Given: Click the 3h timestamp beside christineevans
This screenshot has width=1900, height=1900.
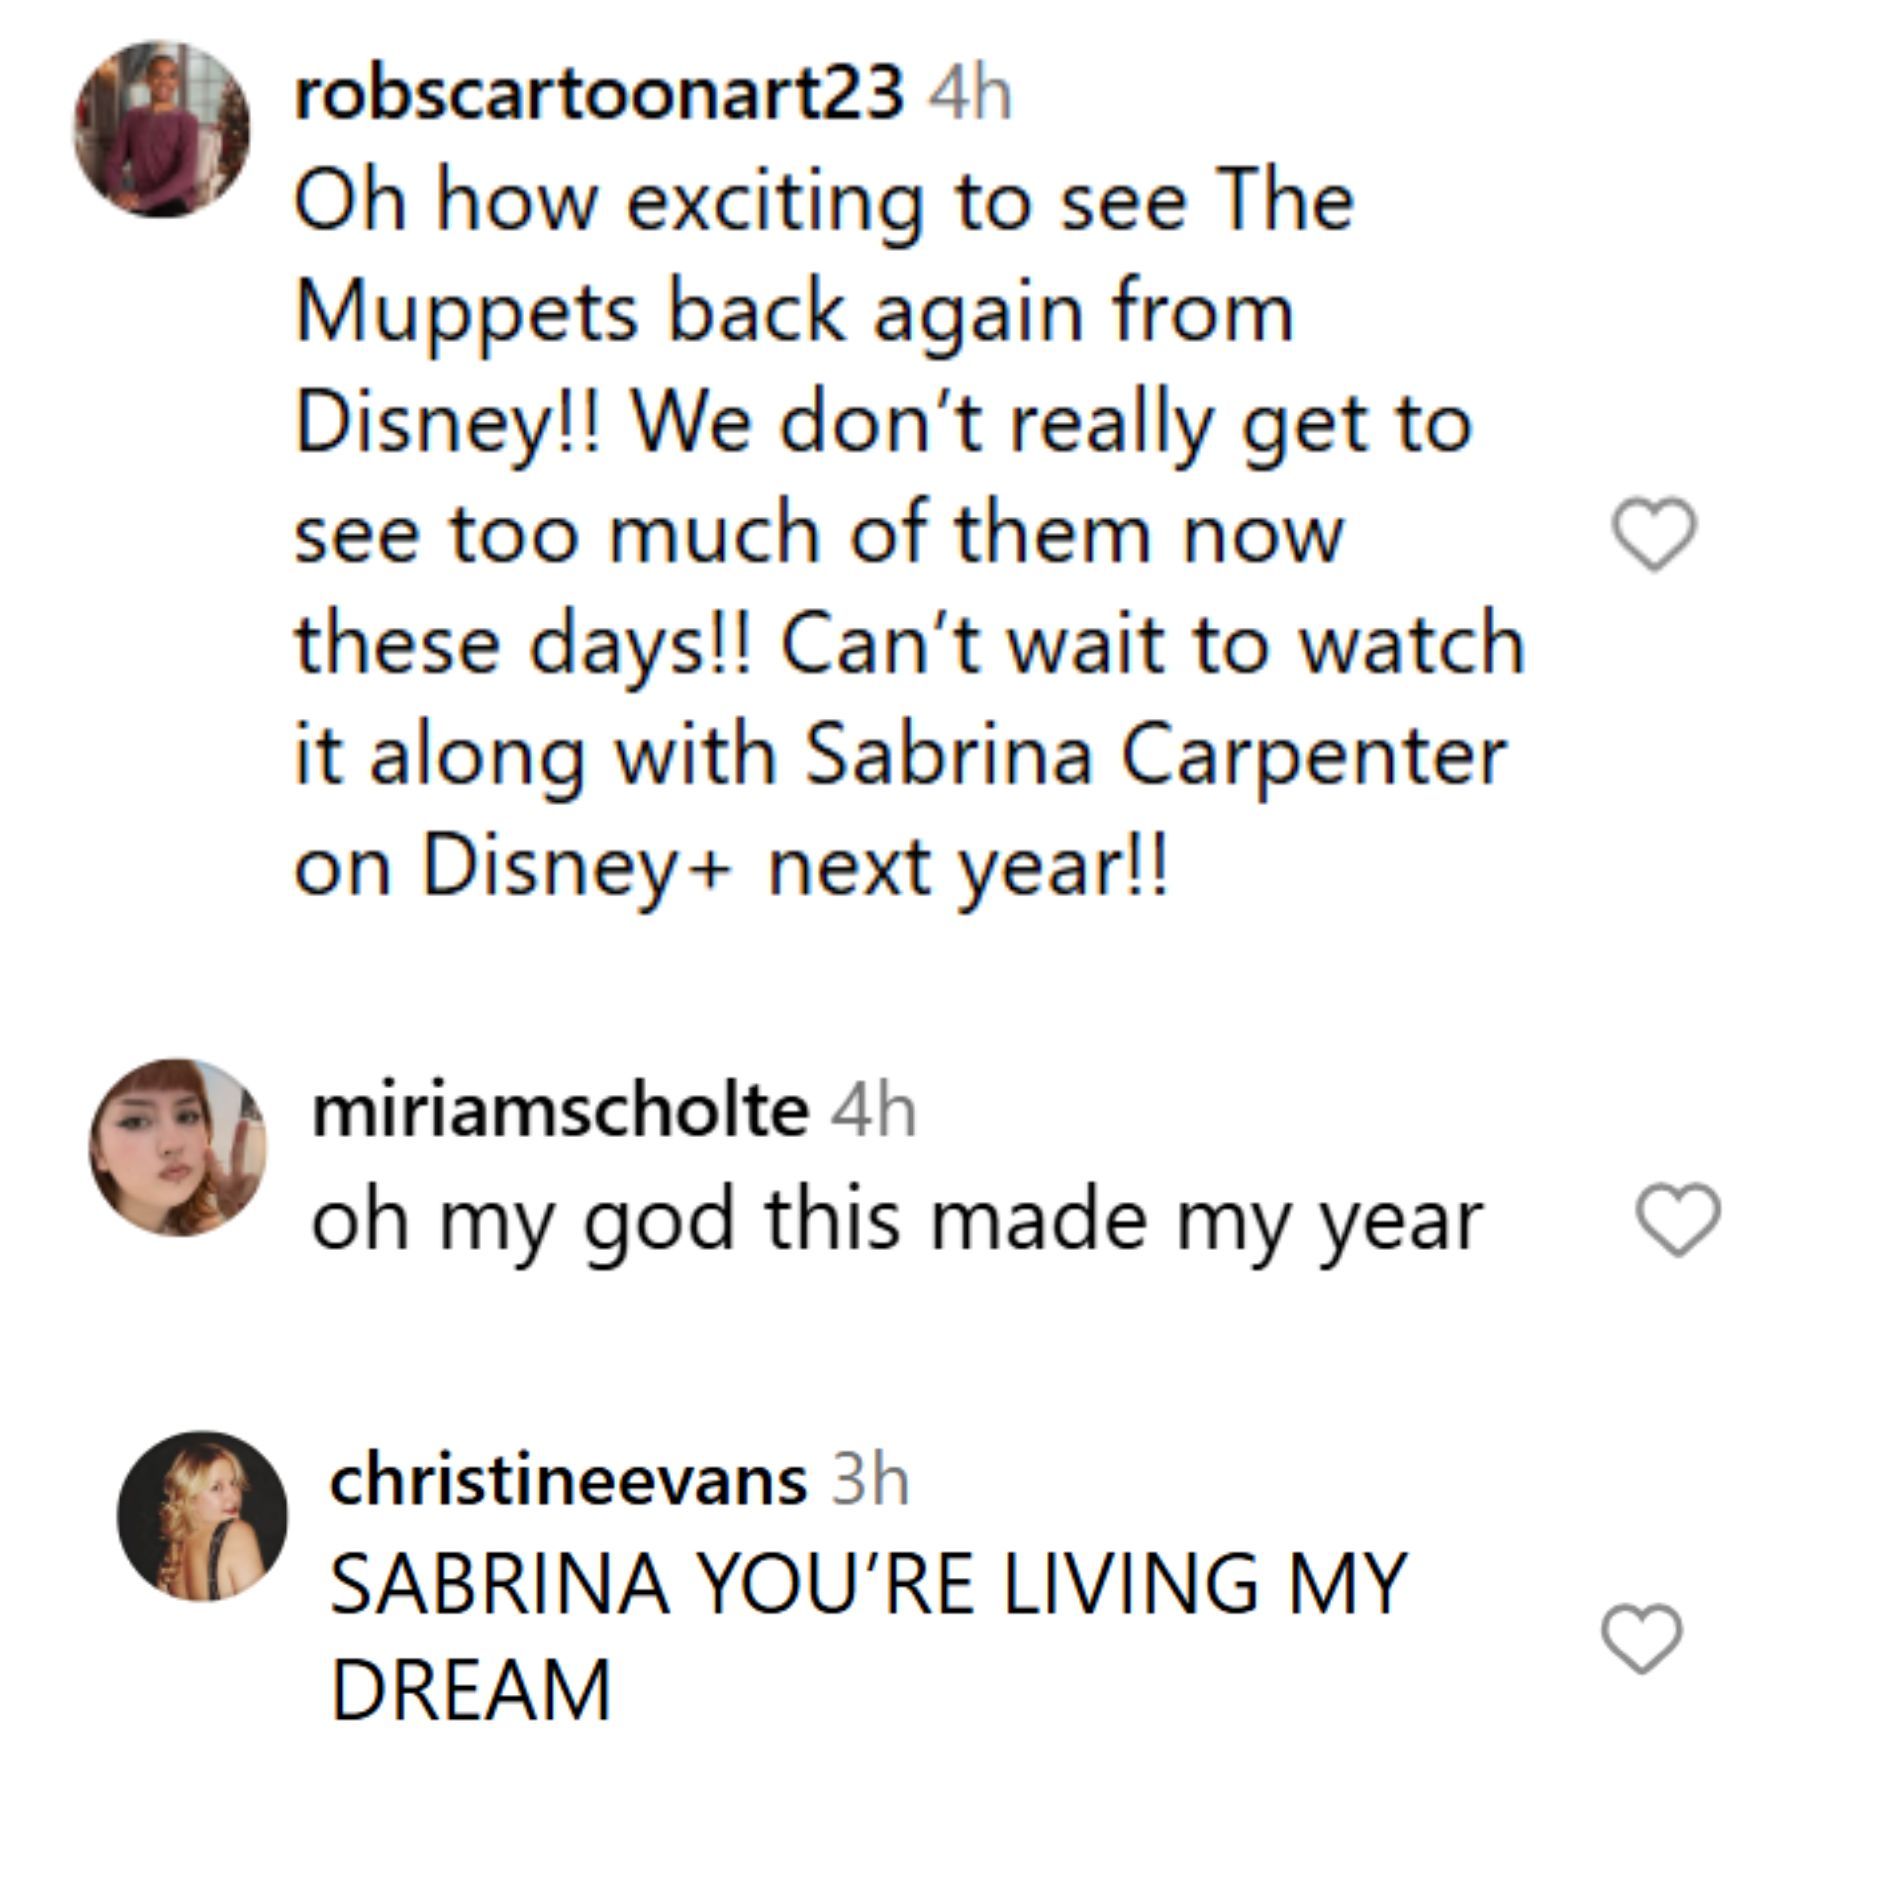Looking at the screenshot, I should (870, 1482).
